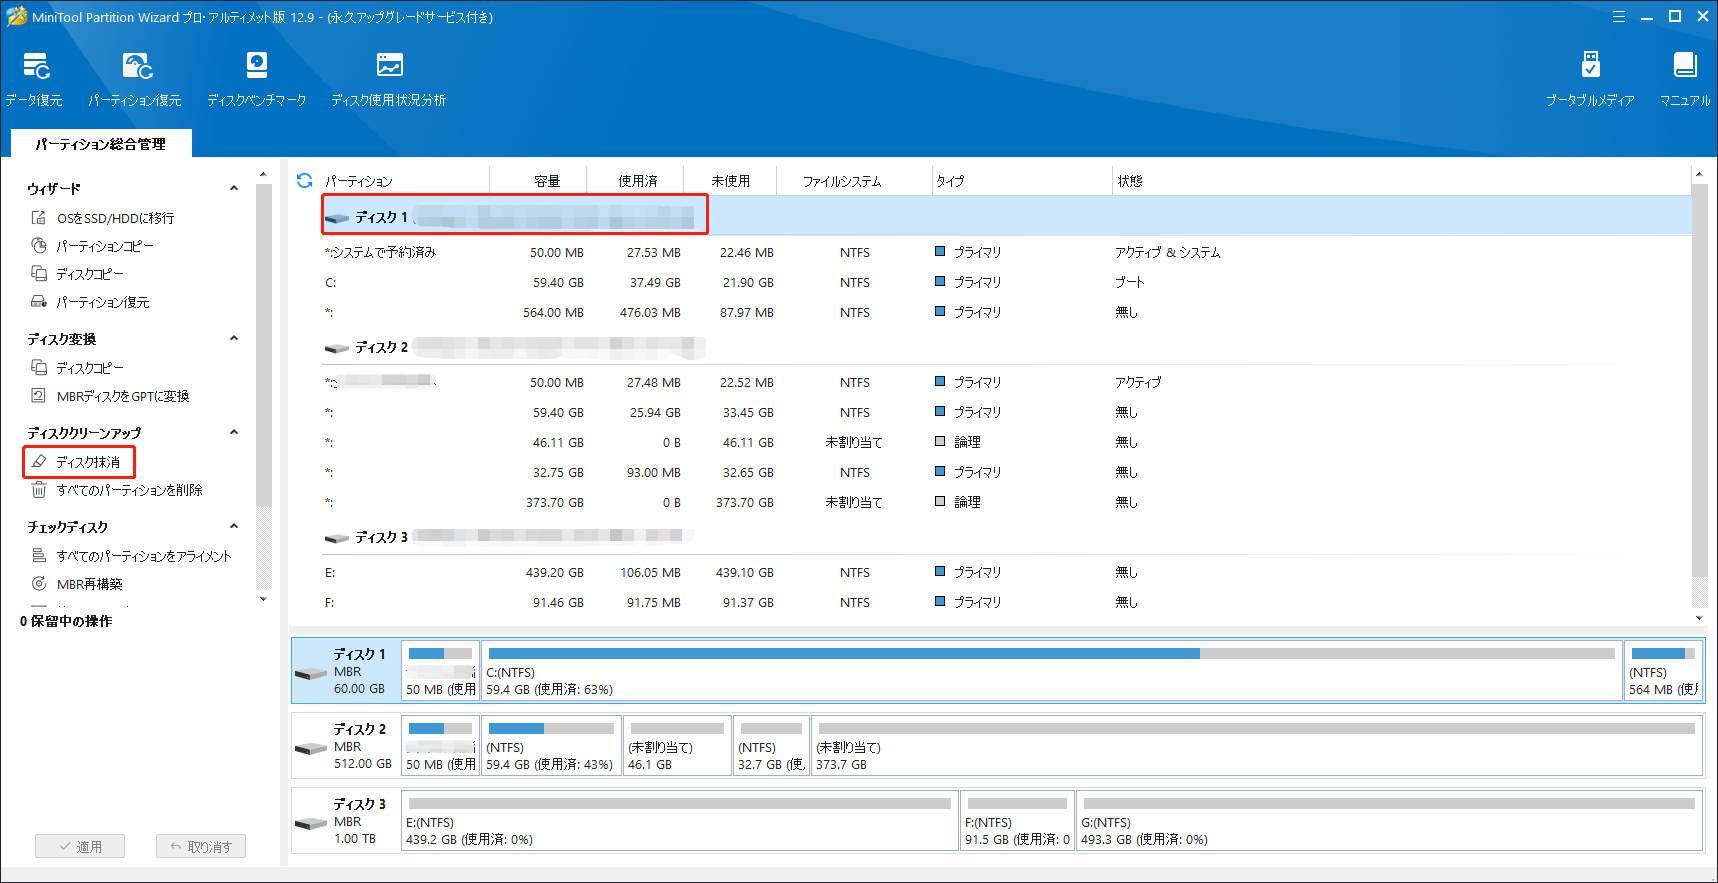
Task: Click E:(NTFS) 439.2 GB block in disk map
Action: coord(680,821)
